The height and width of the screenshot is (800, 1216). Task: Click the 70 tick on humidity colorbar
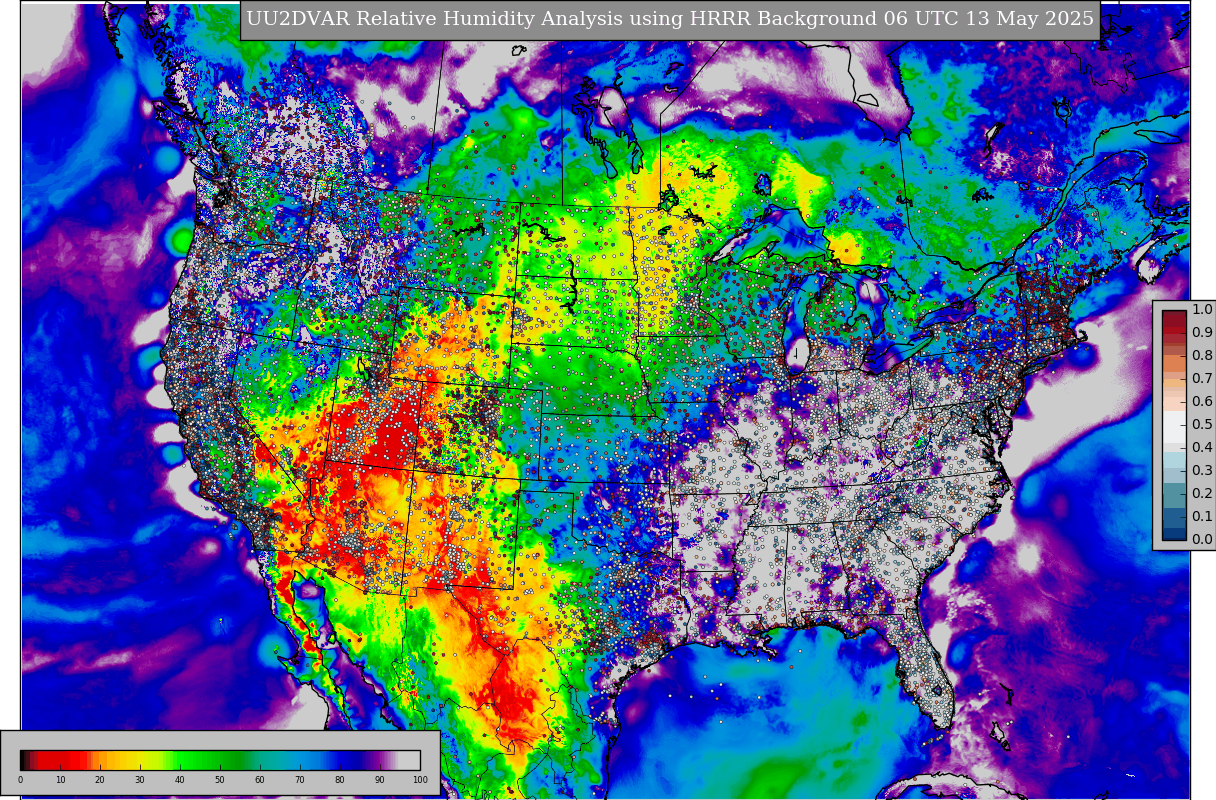click(300, 780)
